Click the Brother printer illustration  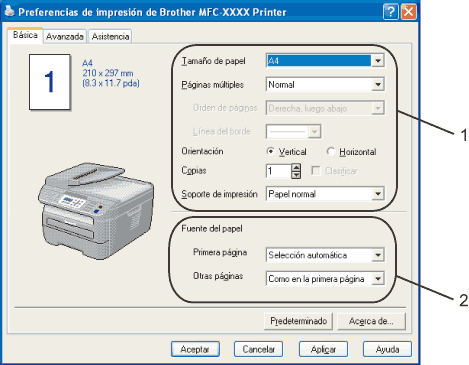coord(96,211)
